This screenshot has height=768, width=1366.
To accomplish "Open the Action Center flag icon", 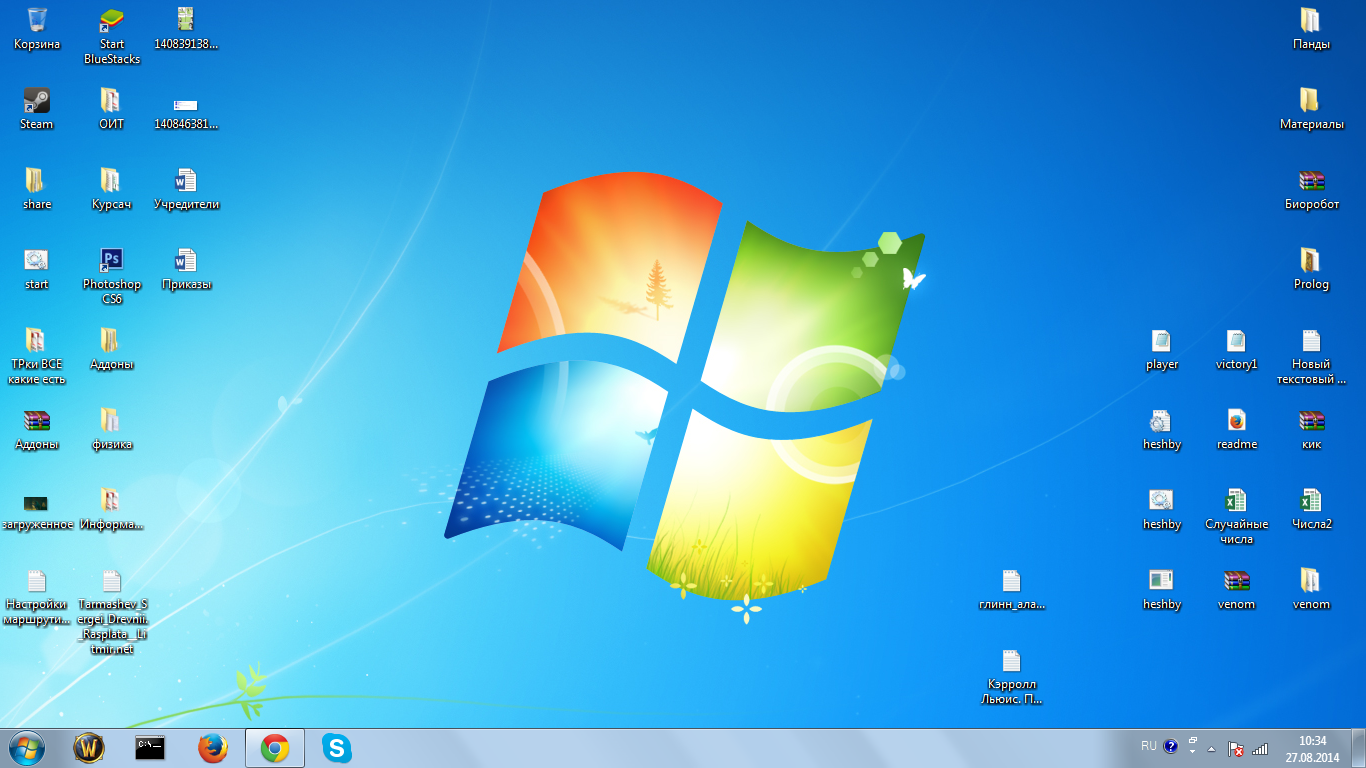I will (1236, 748).
